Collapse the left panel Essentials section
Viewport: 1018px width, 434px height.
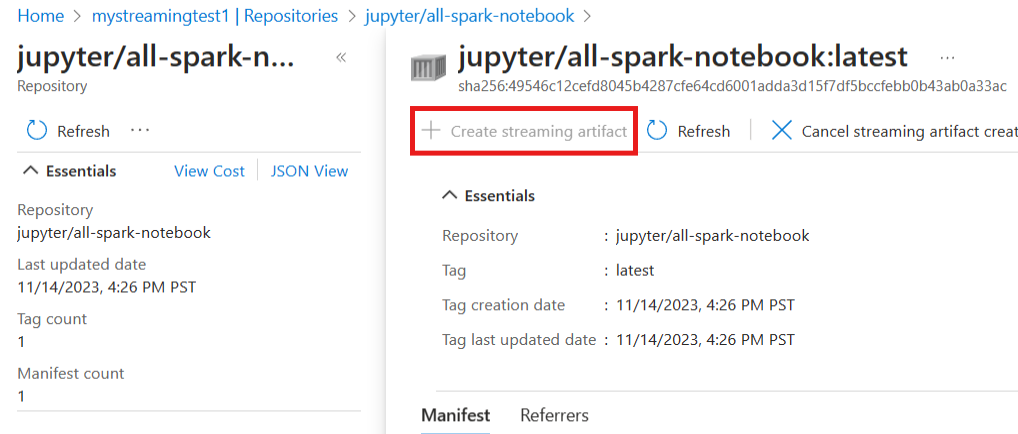point(31,171)
